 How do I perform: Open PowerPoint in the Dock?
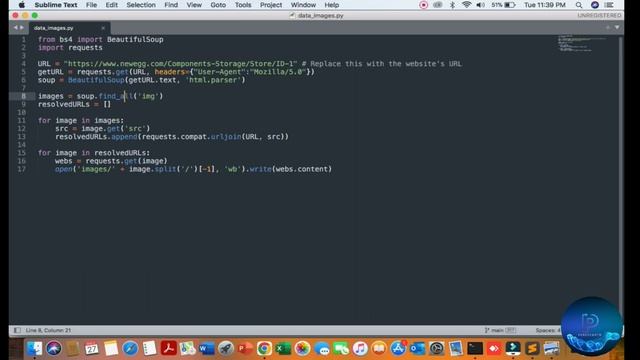pyautogui.click(x=245, y=348)
